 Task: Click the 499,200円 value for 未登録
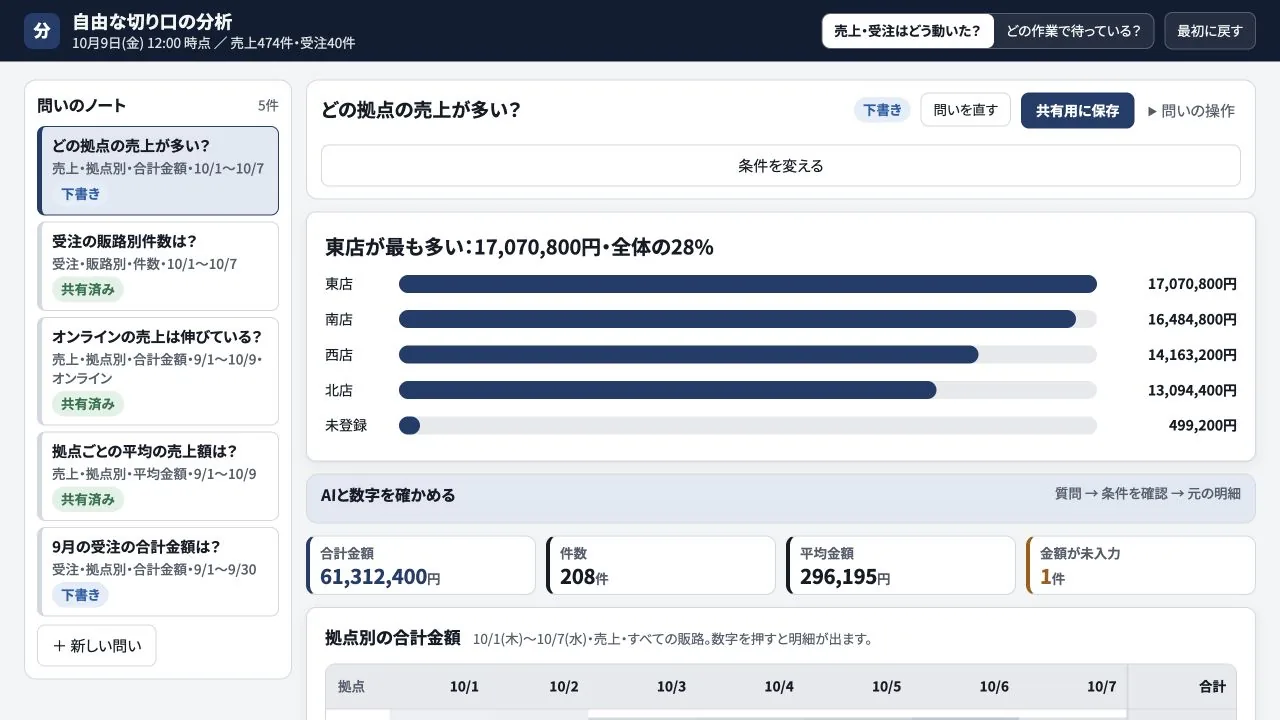(1203, 426)
